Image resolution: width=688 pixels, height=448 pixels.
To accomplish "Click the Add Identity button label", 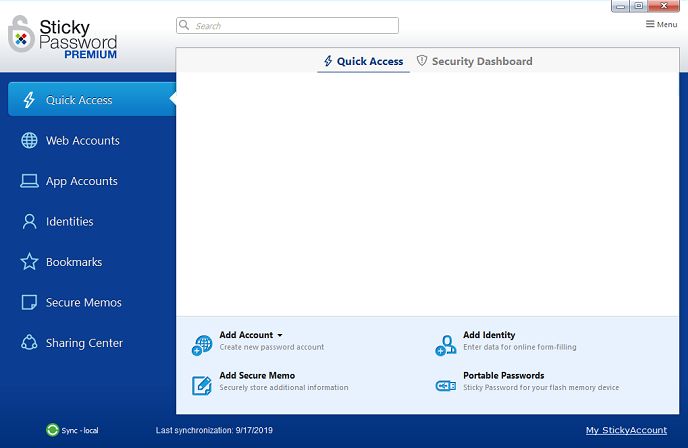I will click(x=489, y=335).
